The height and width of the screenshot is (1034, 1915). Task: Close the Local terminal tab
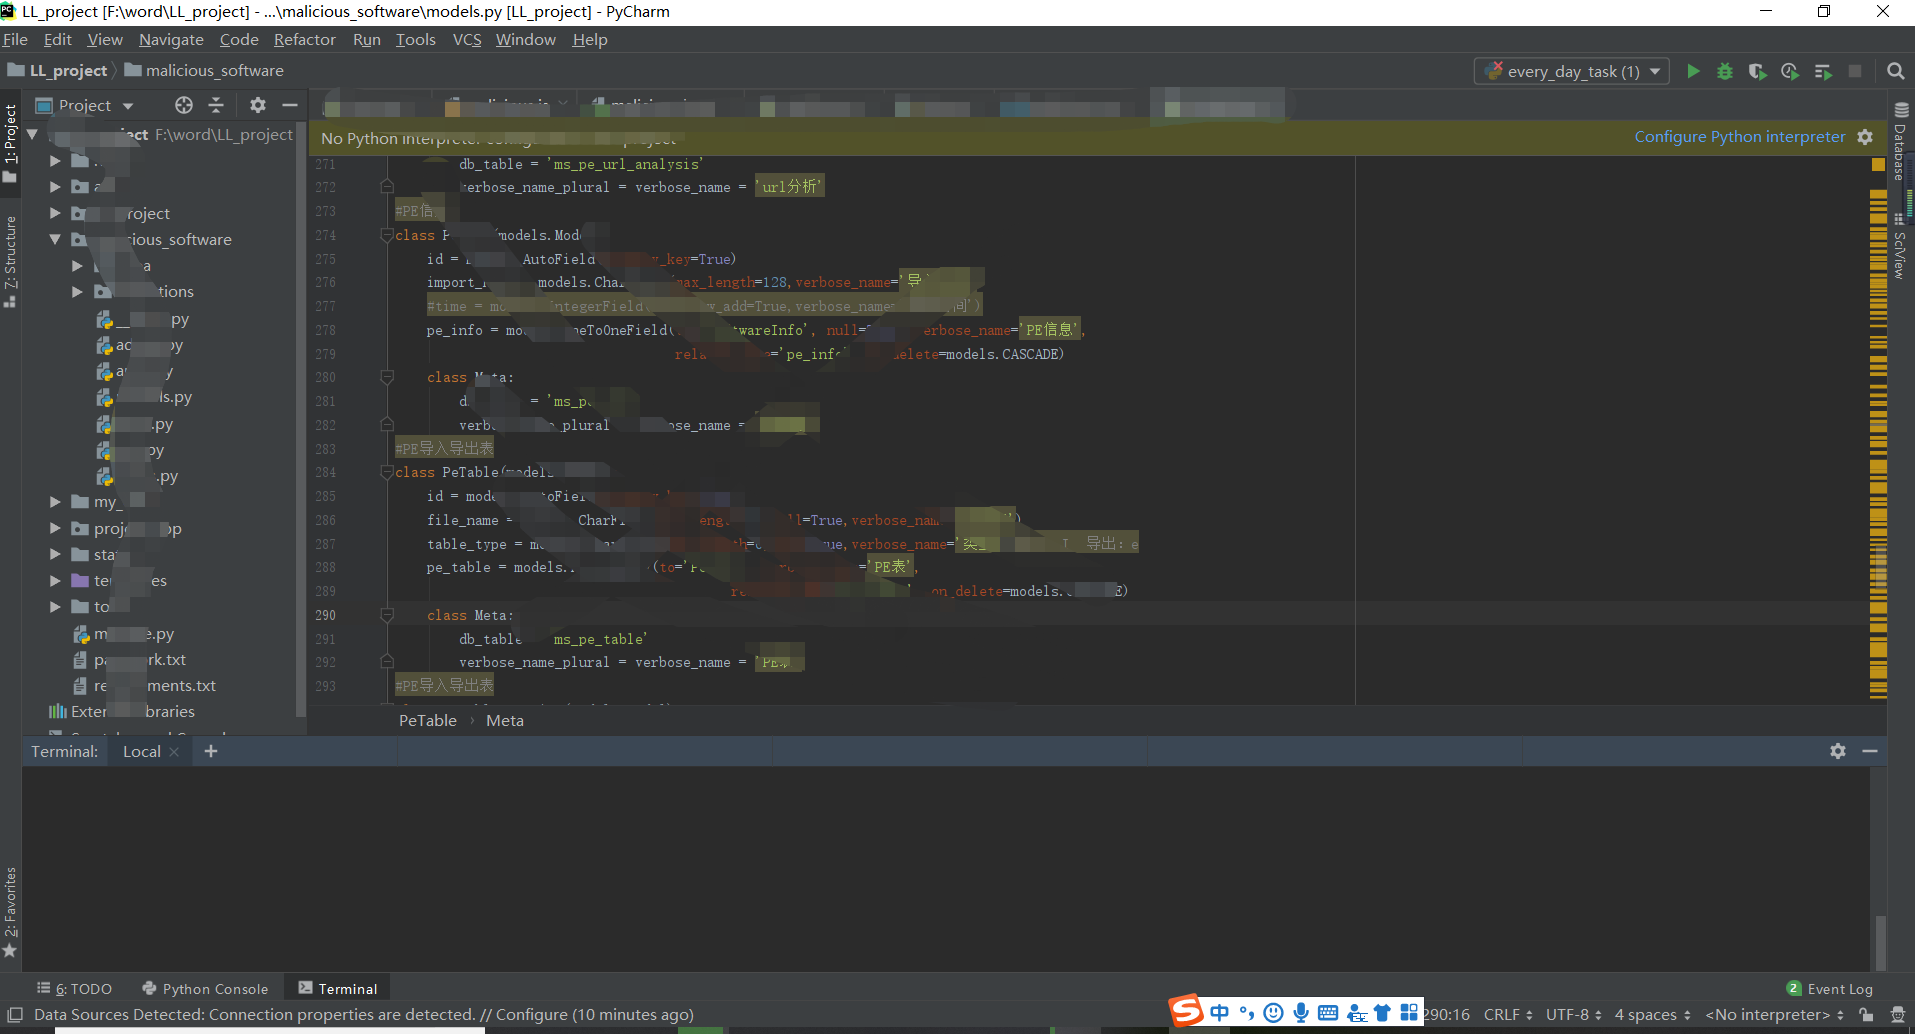[174, 752]
